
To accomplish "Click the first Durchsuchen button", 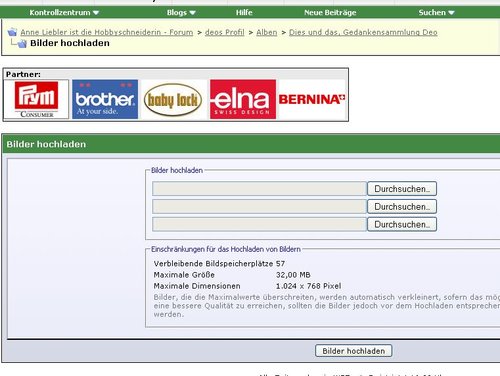I will 402,189.
